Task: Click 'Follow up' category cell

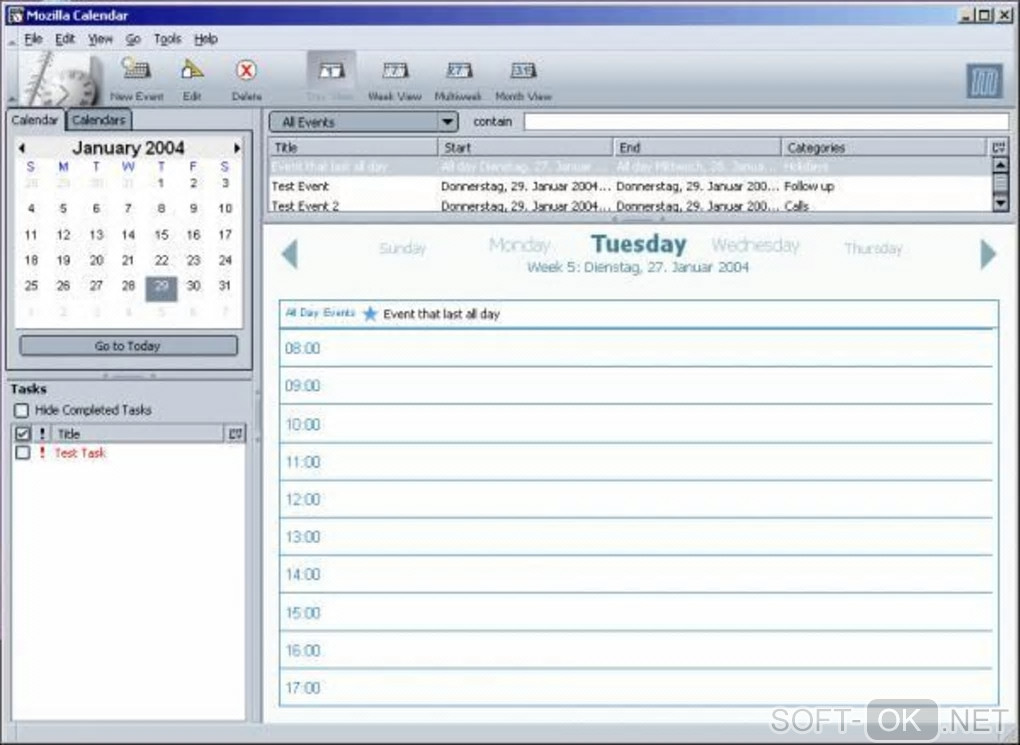Action: pyautogui.click(x=809, y=187)
